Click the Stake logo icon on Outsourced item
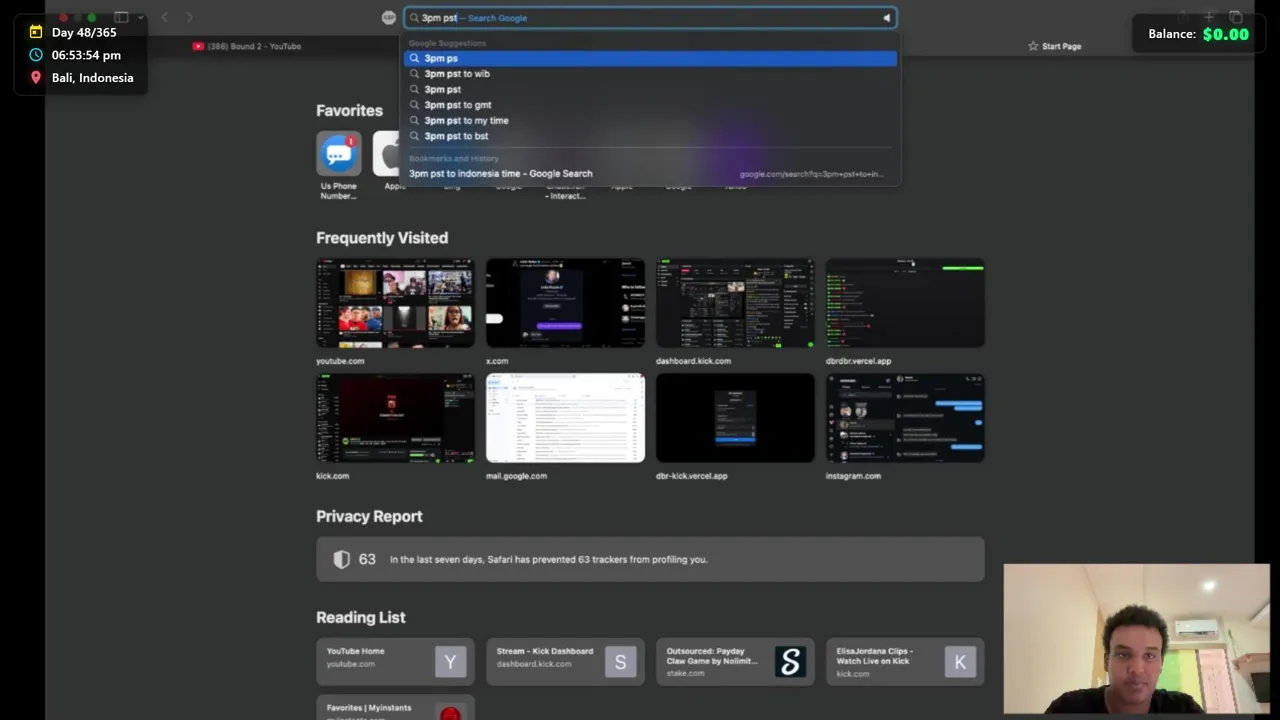The image size is (1280, 720). (x=790, y=661)
